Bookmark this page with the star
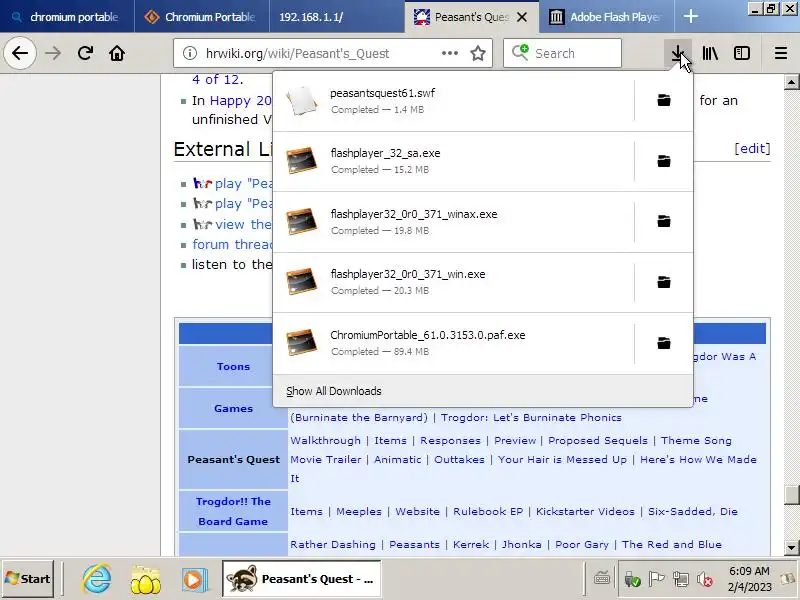The width and height of the screenshot is (800, 600). (478, 53)
